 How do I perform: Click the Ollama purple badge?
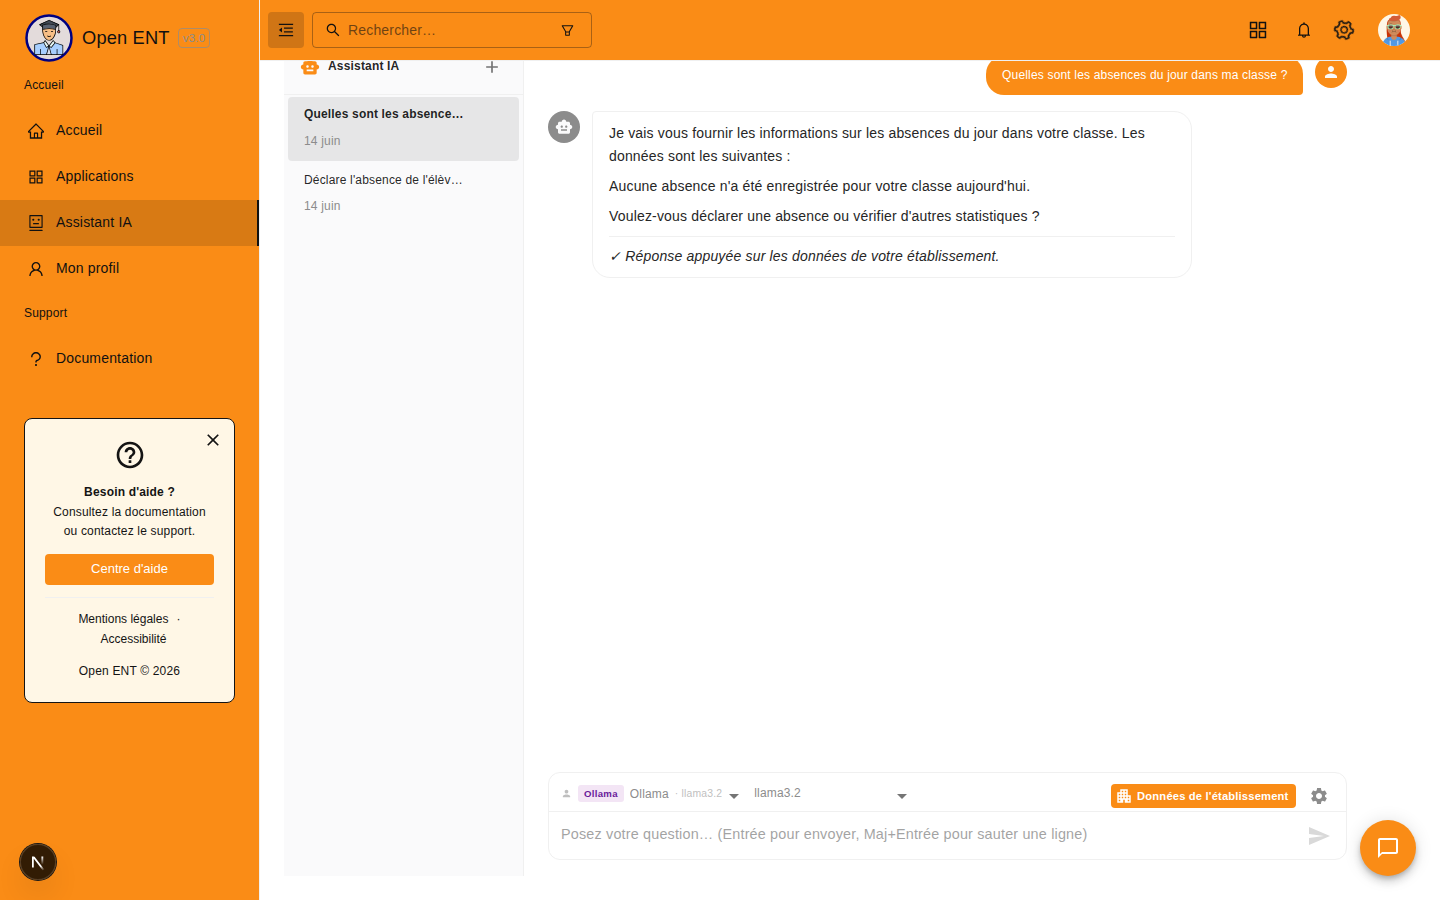tap(601, 794)
